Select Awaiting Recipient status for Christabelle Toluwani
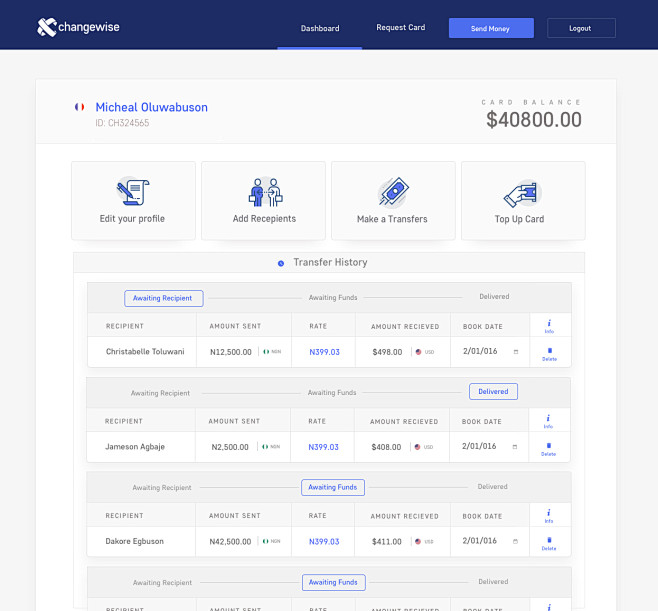 click(164, 298)
